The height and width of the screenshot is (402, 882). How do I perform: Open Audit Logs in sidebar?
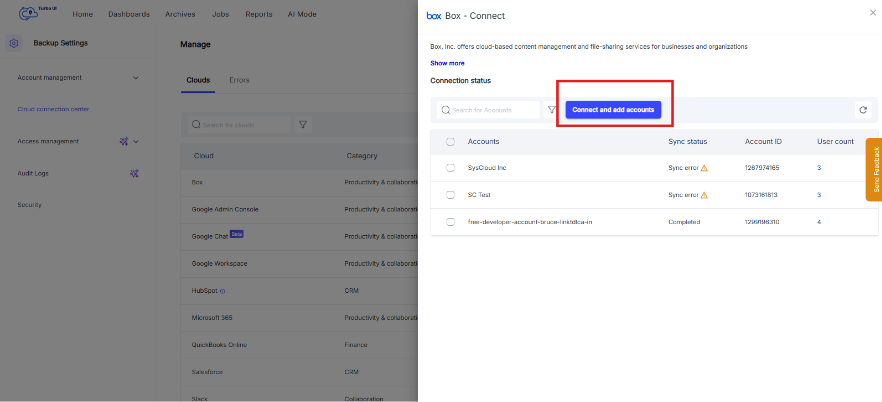pyautogui.click(x=33, y=174)
